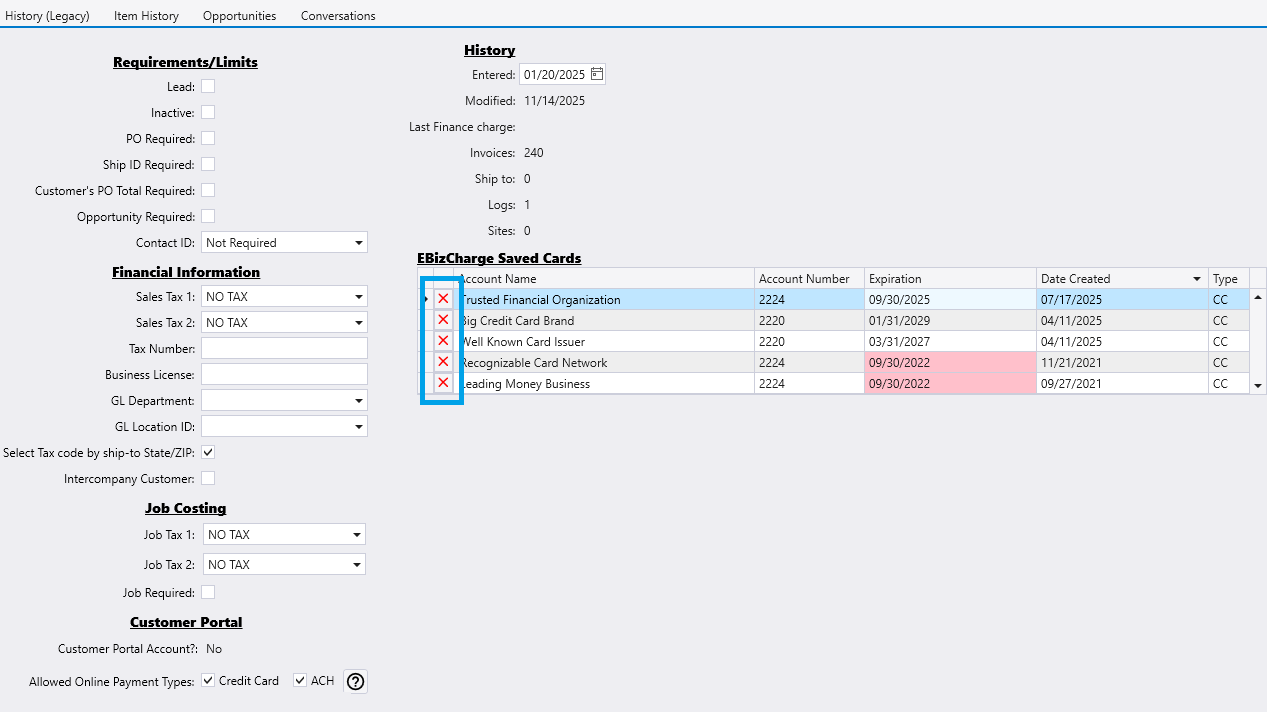
Task: Mark the customer as Inactive
Action: (x=208, y=112)
